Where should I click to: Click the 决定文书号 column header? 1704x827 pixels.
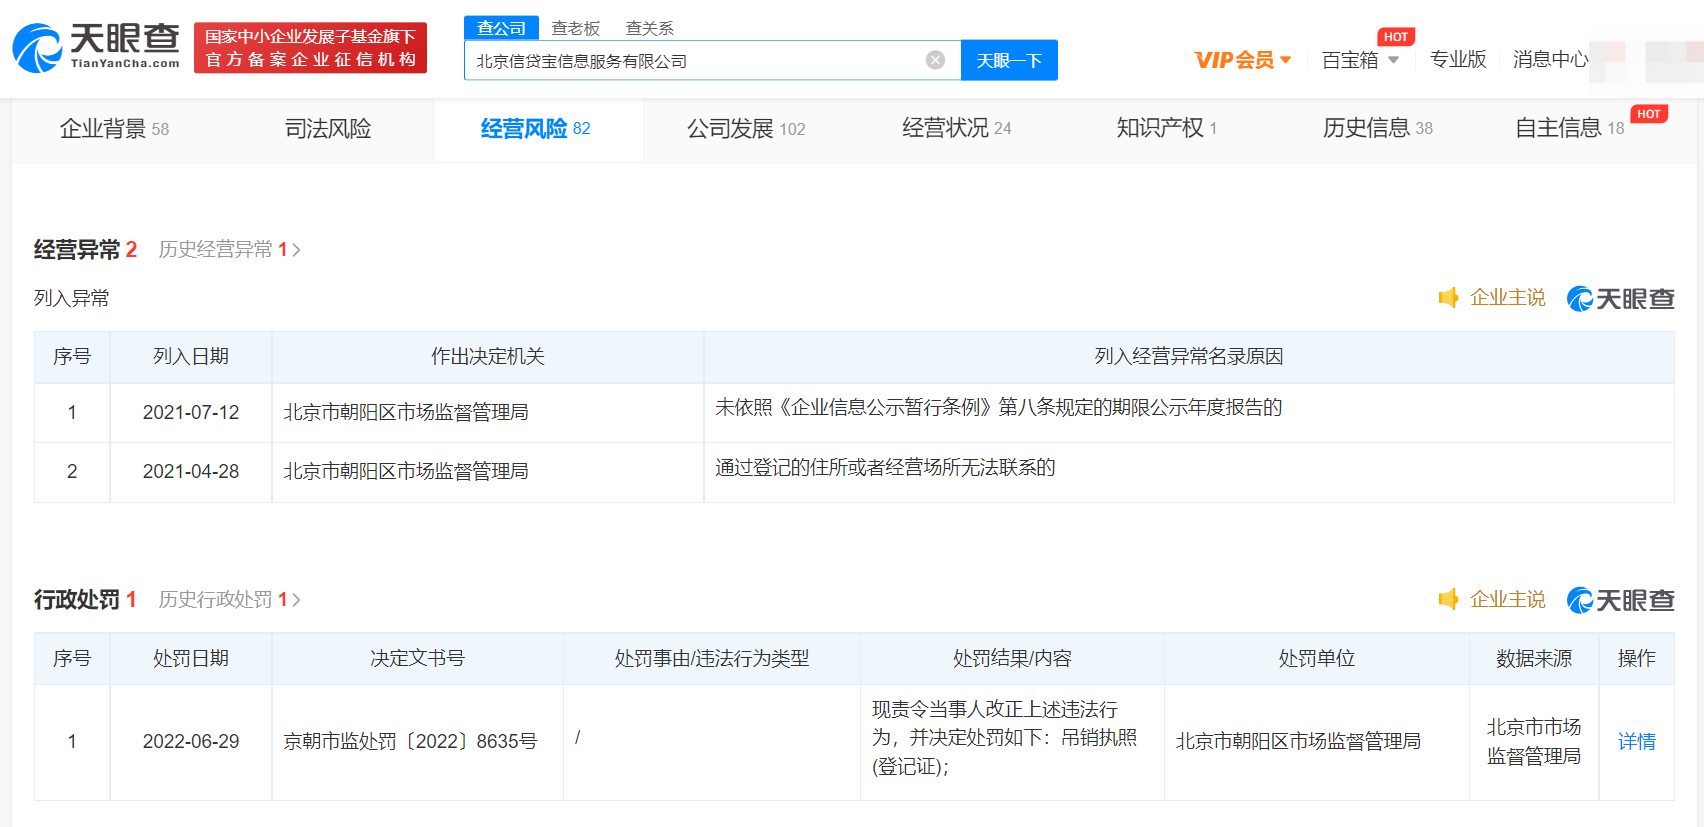[417, 658]
